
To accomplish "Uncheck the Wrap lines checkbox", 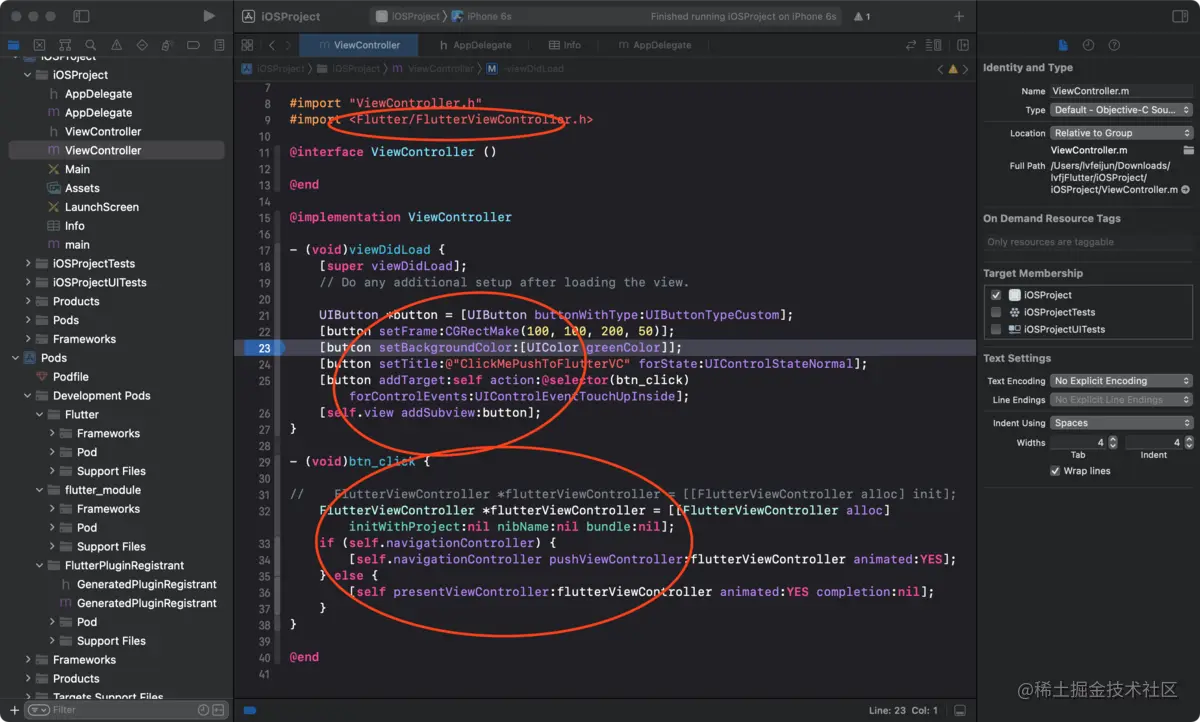I will point(1055,471).
